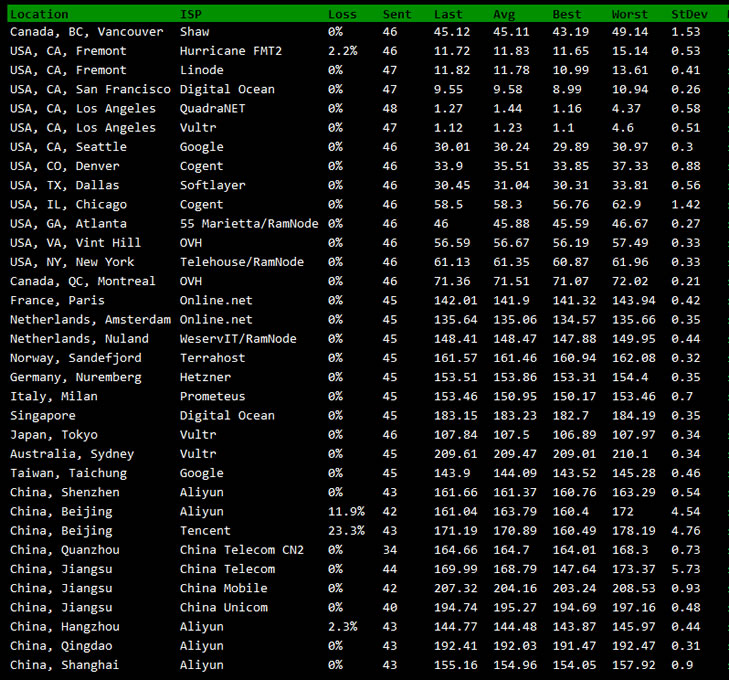This screenshot has width=729, height=680.
Task: Click China, Quanzhou location
Action: coord(65,550)
